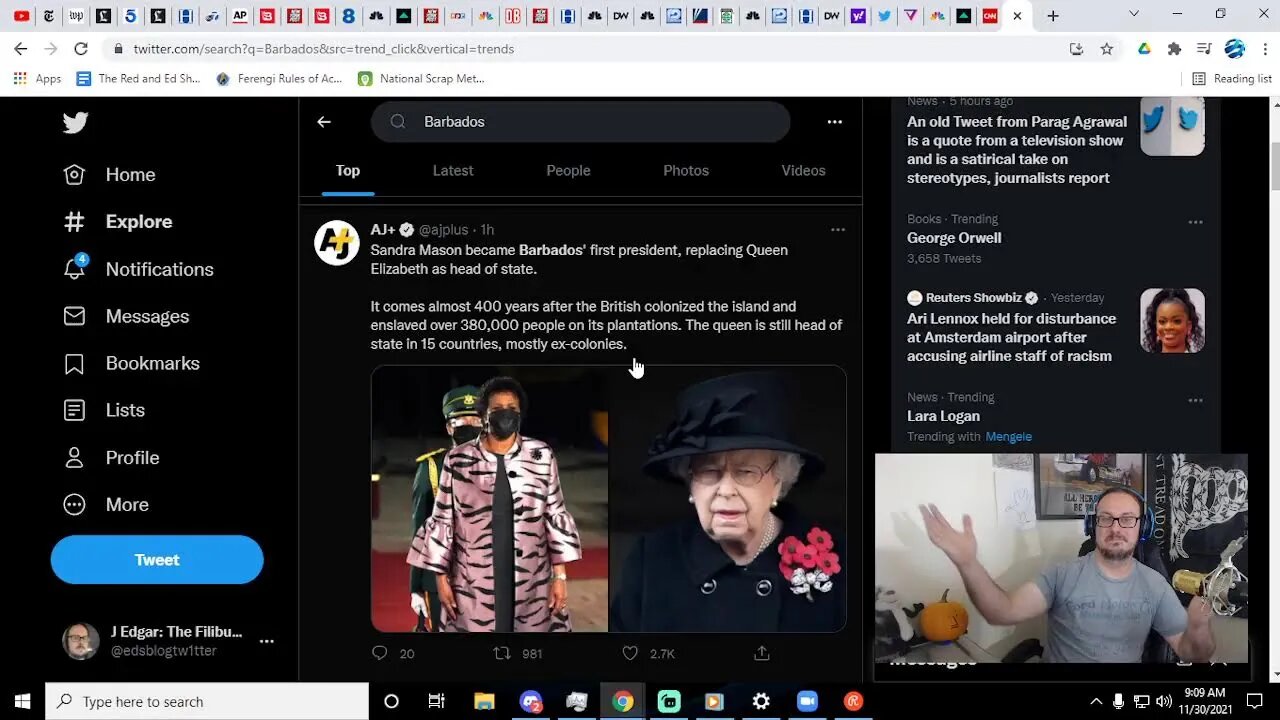The image size is (1280, 720).
Task: Open Chrome's Reading list
Action: point(1232,78)
